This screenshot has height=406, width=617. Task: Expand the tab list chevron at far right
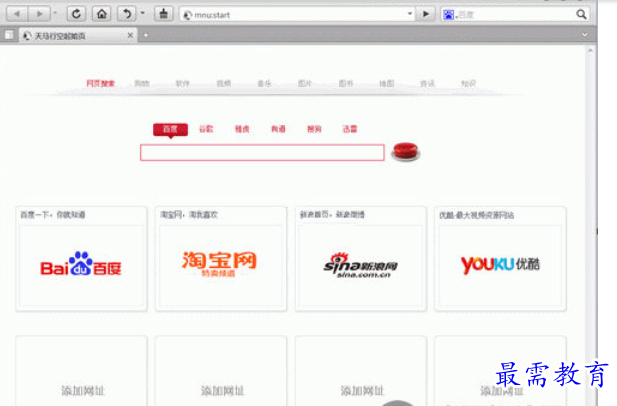point(585,35)
